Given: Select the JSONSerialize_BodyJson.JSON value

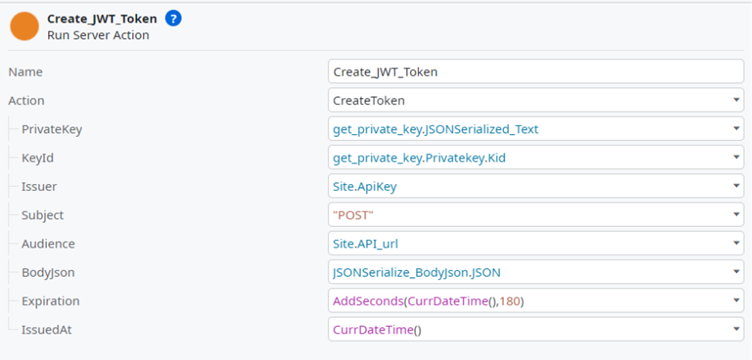Looking at the screenshot, I should point(417,273).
